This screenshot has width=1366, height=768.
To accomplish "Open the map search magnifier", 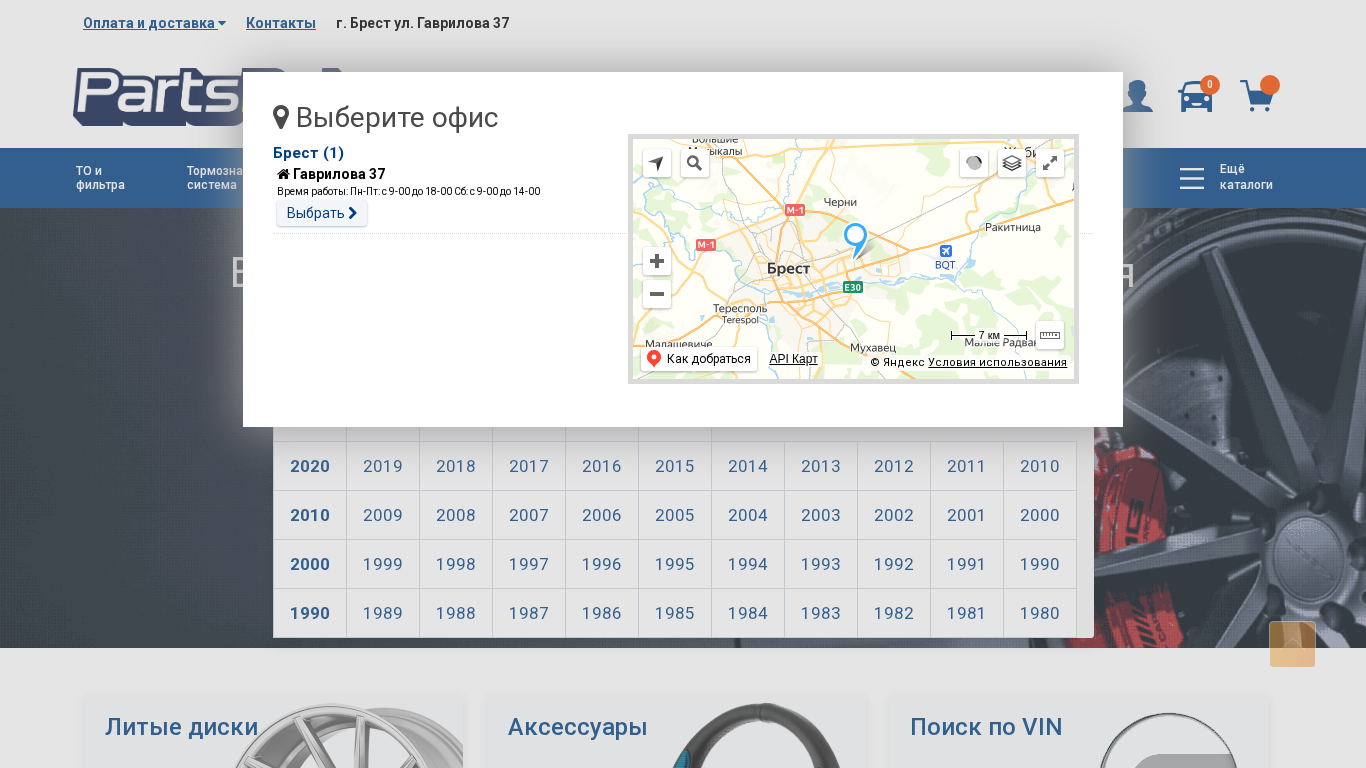I will [x=695, y=163].
